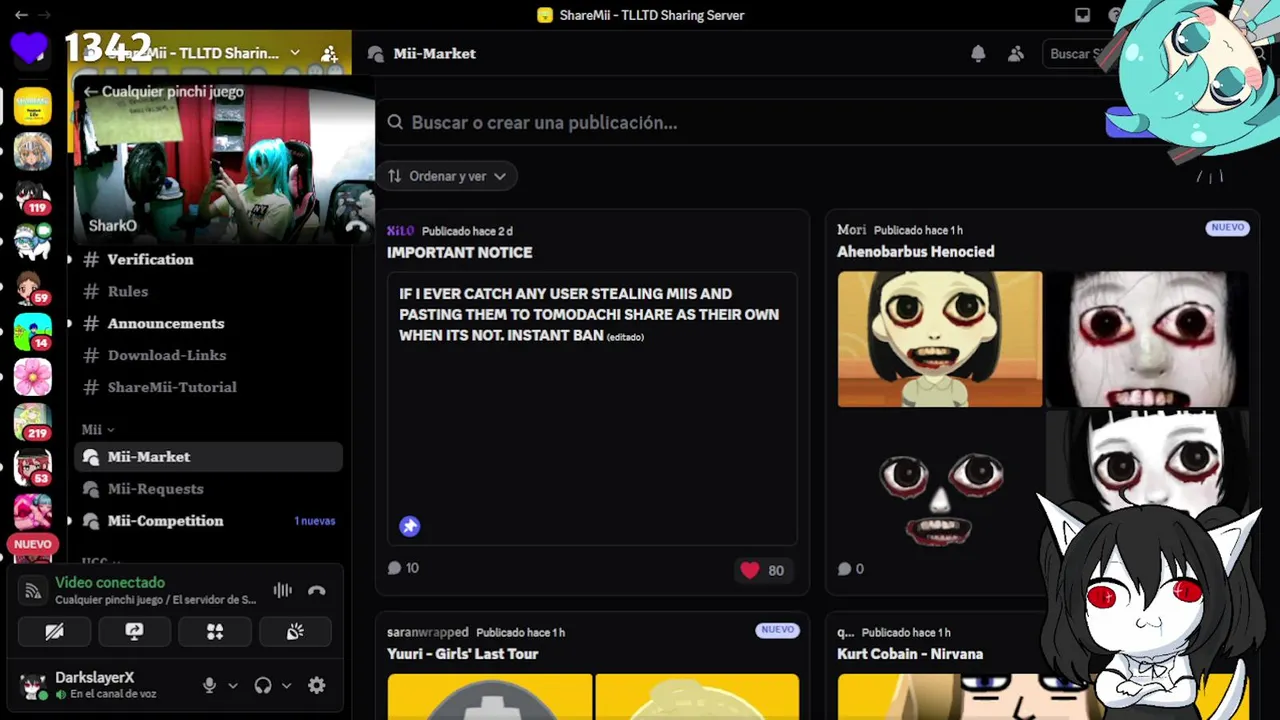The height and width of the screenshot is (720, 1280).
Task: Open the soundboard
Action: (295, 631)
